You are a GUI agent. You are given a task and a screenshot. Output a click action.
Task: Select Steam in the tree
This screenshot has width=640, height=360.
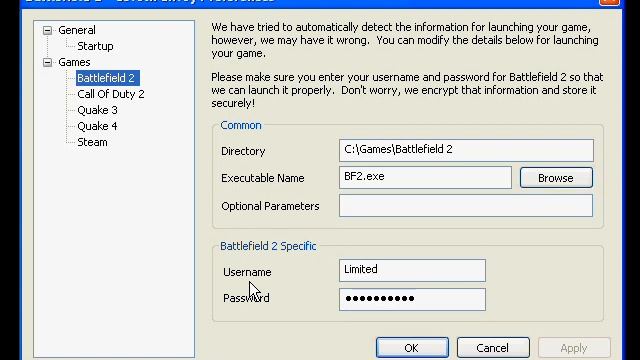(92, 142)
